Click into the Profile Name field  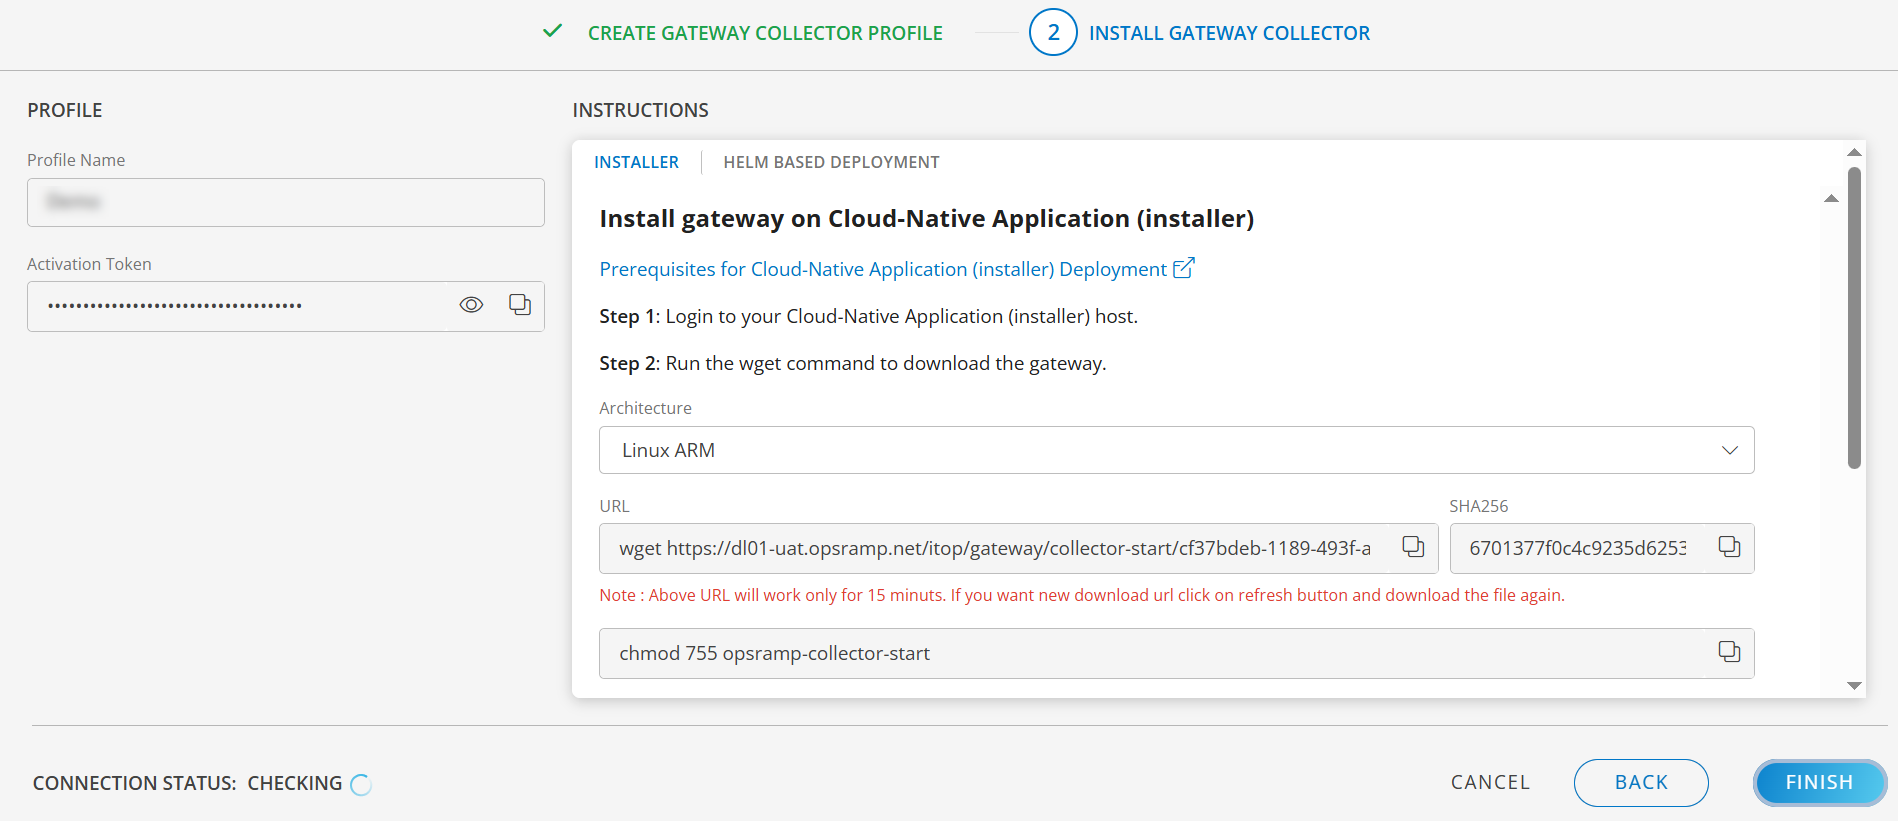(286, 202)
